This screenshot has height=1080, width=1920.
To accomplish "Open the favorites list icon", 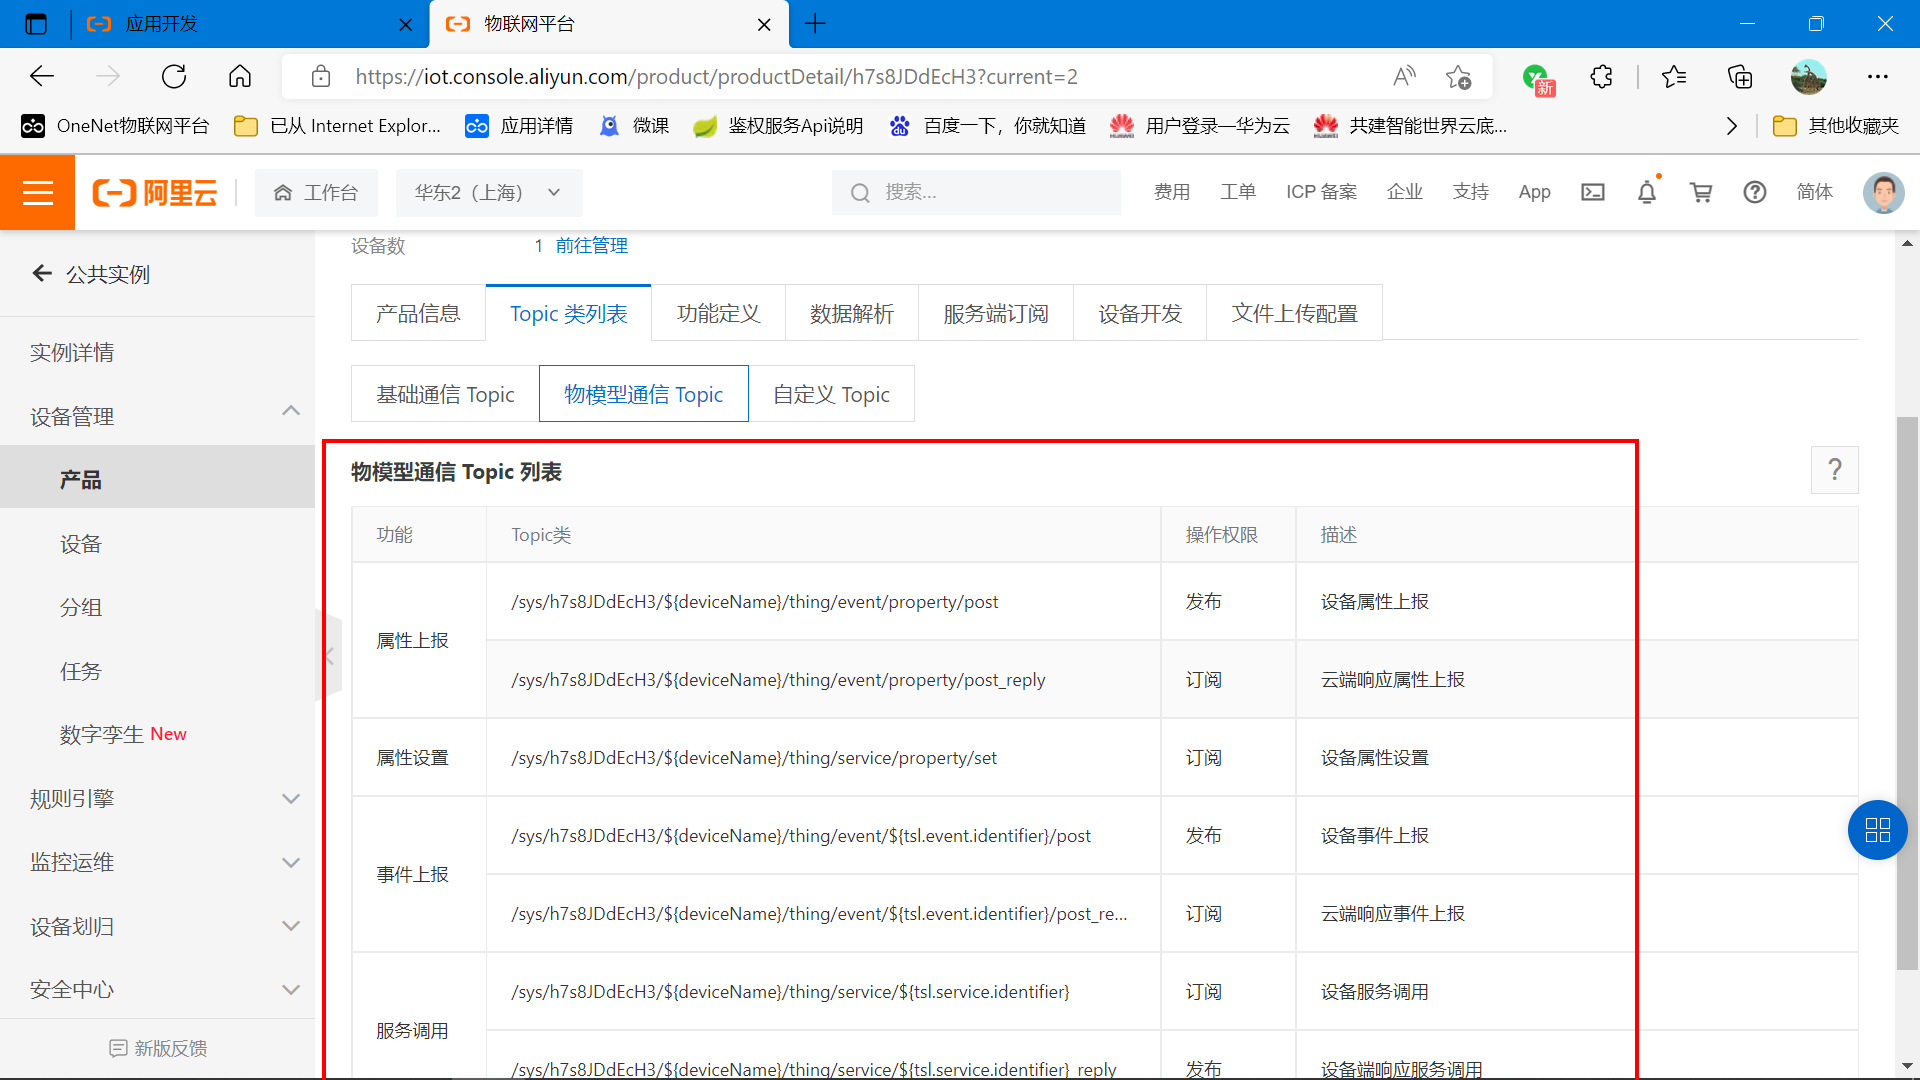I will [x=1674, y=77].
